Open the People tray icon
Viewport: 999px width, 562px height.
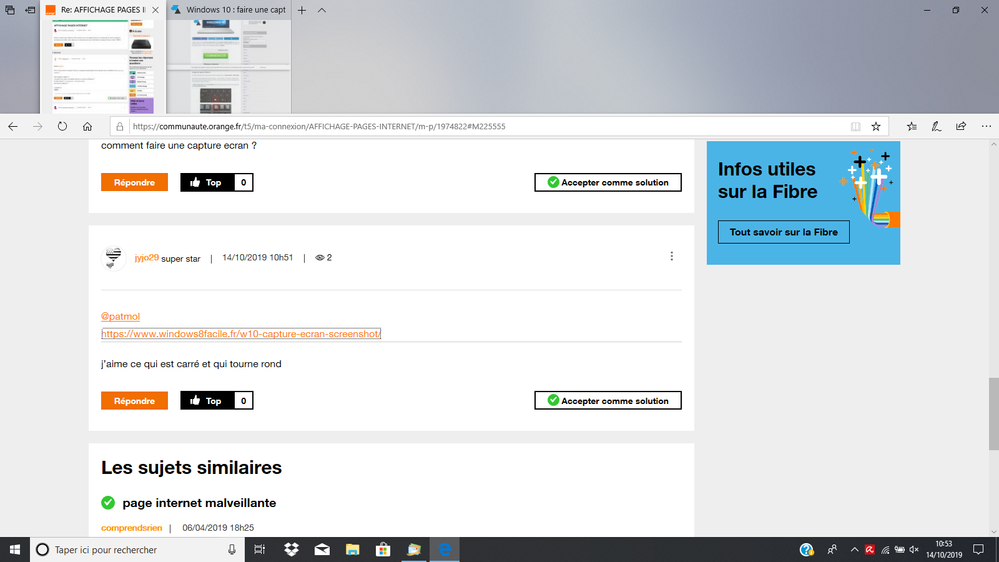(832, 549)
